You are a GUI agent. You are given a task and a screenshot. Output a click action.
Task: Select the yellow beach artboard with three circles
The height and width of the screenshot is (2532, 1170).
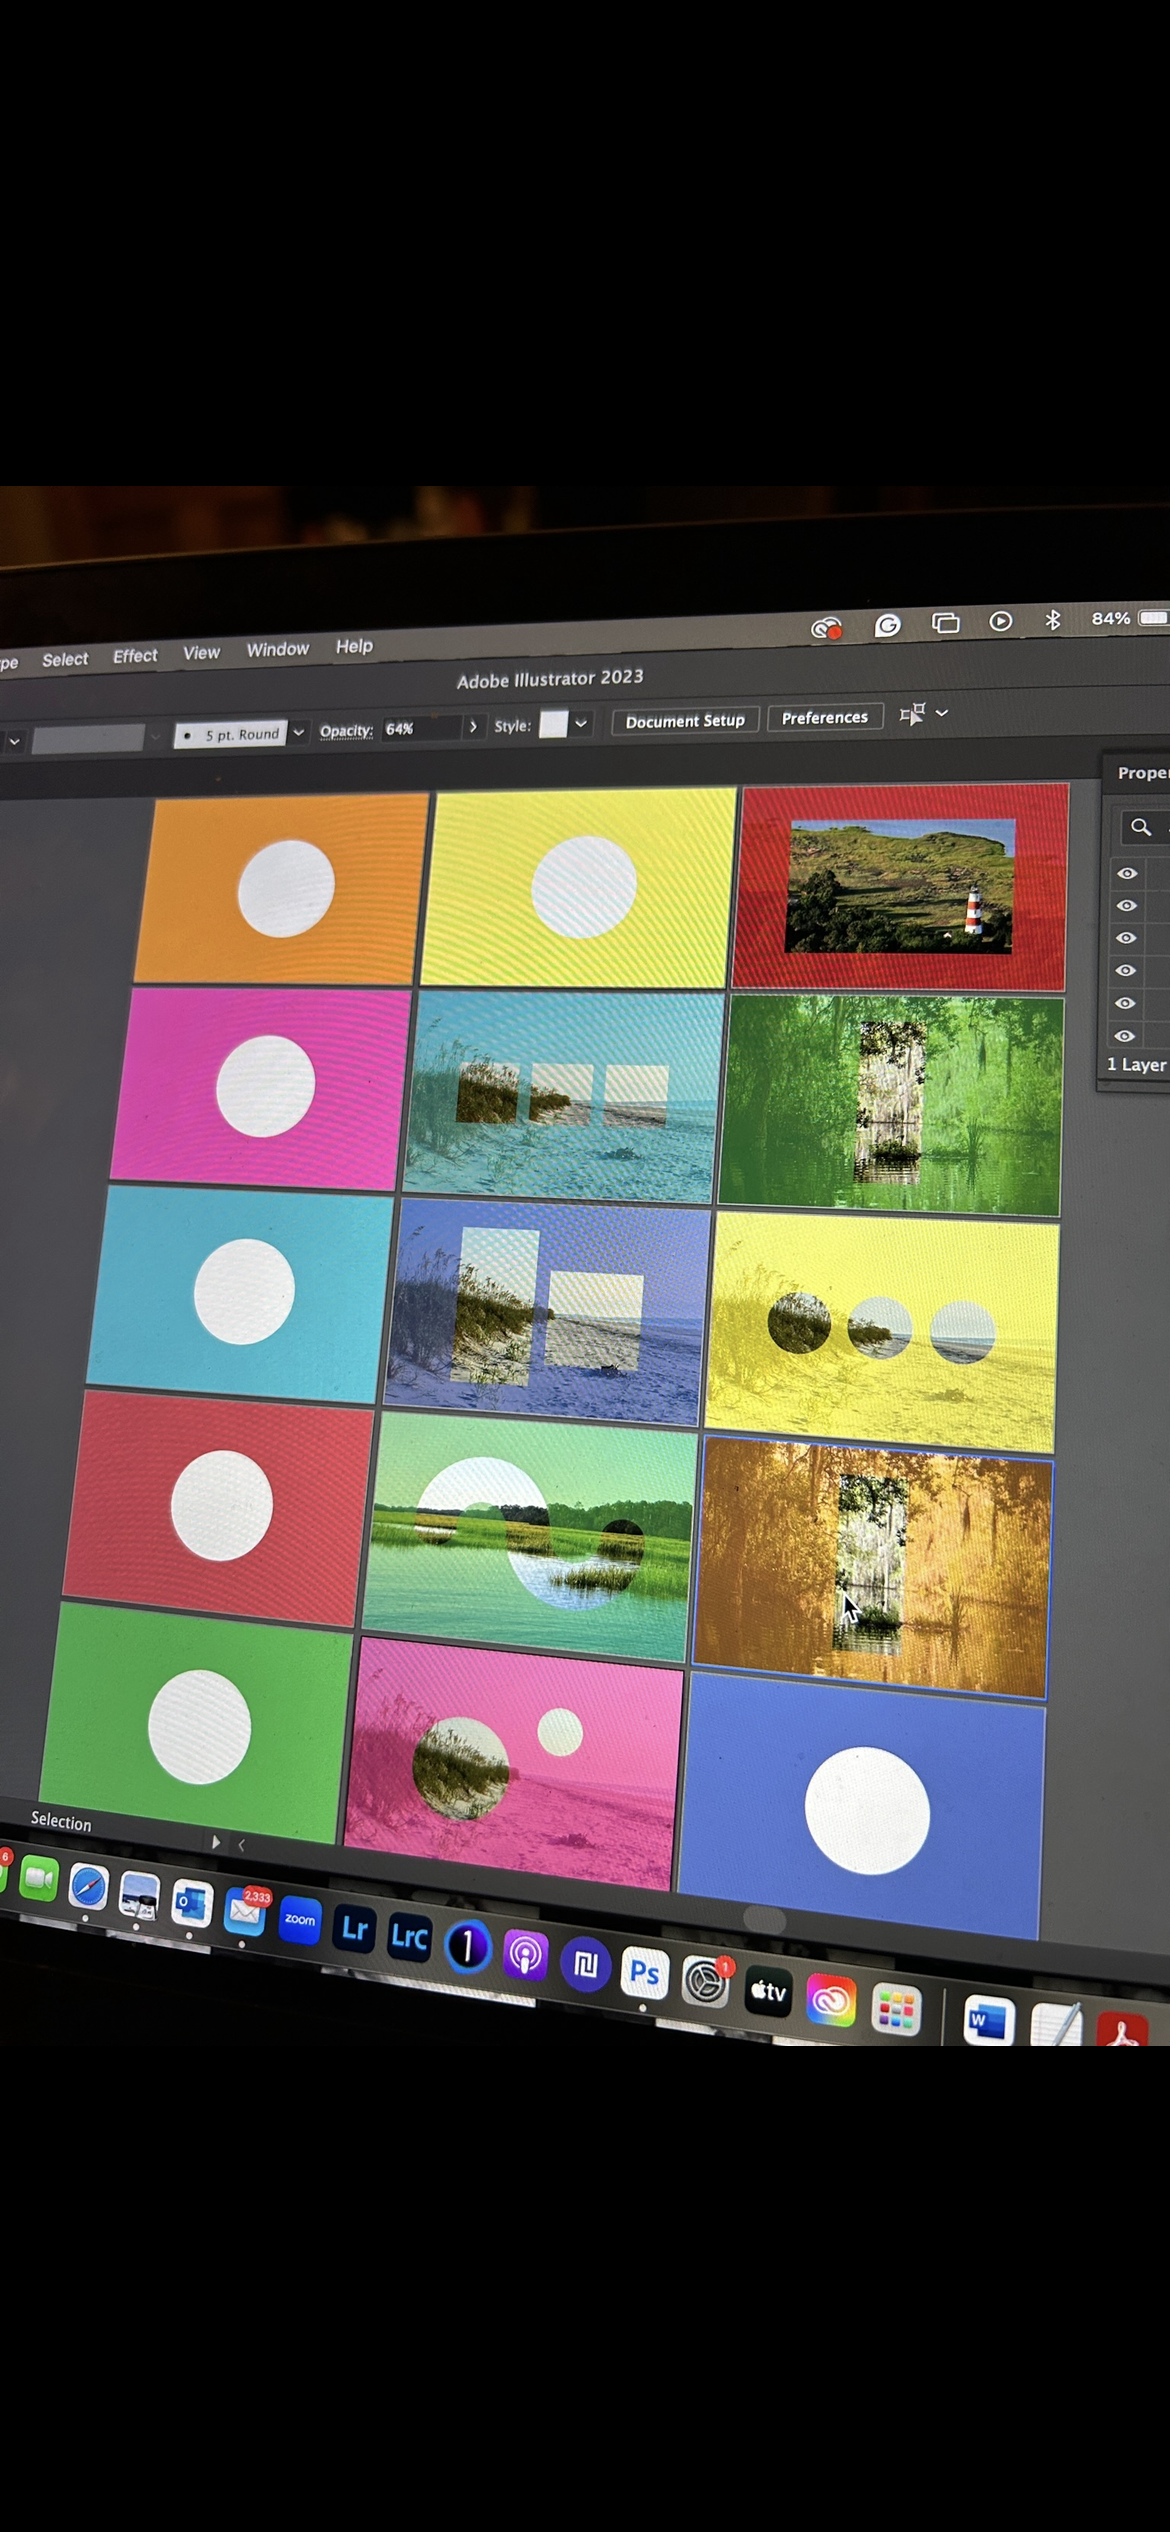pos(882,1331)
